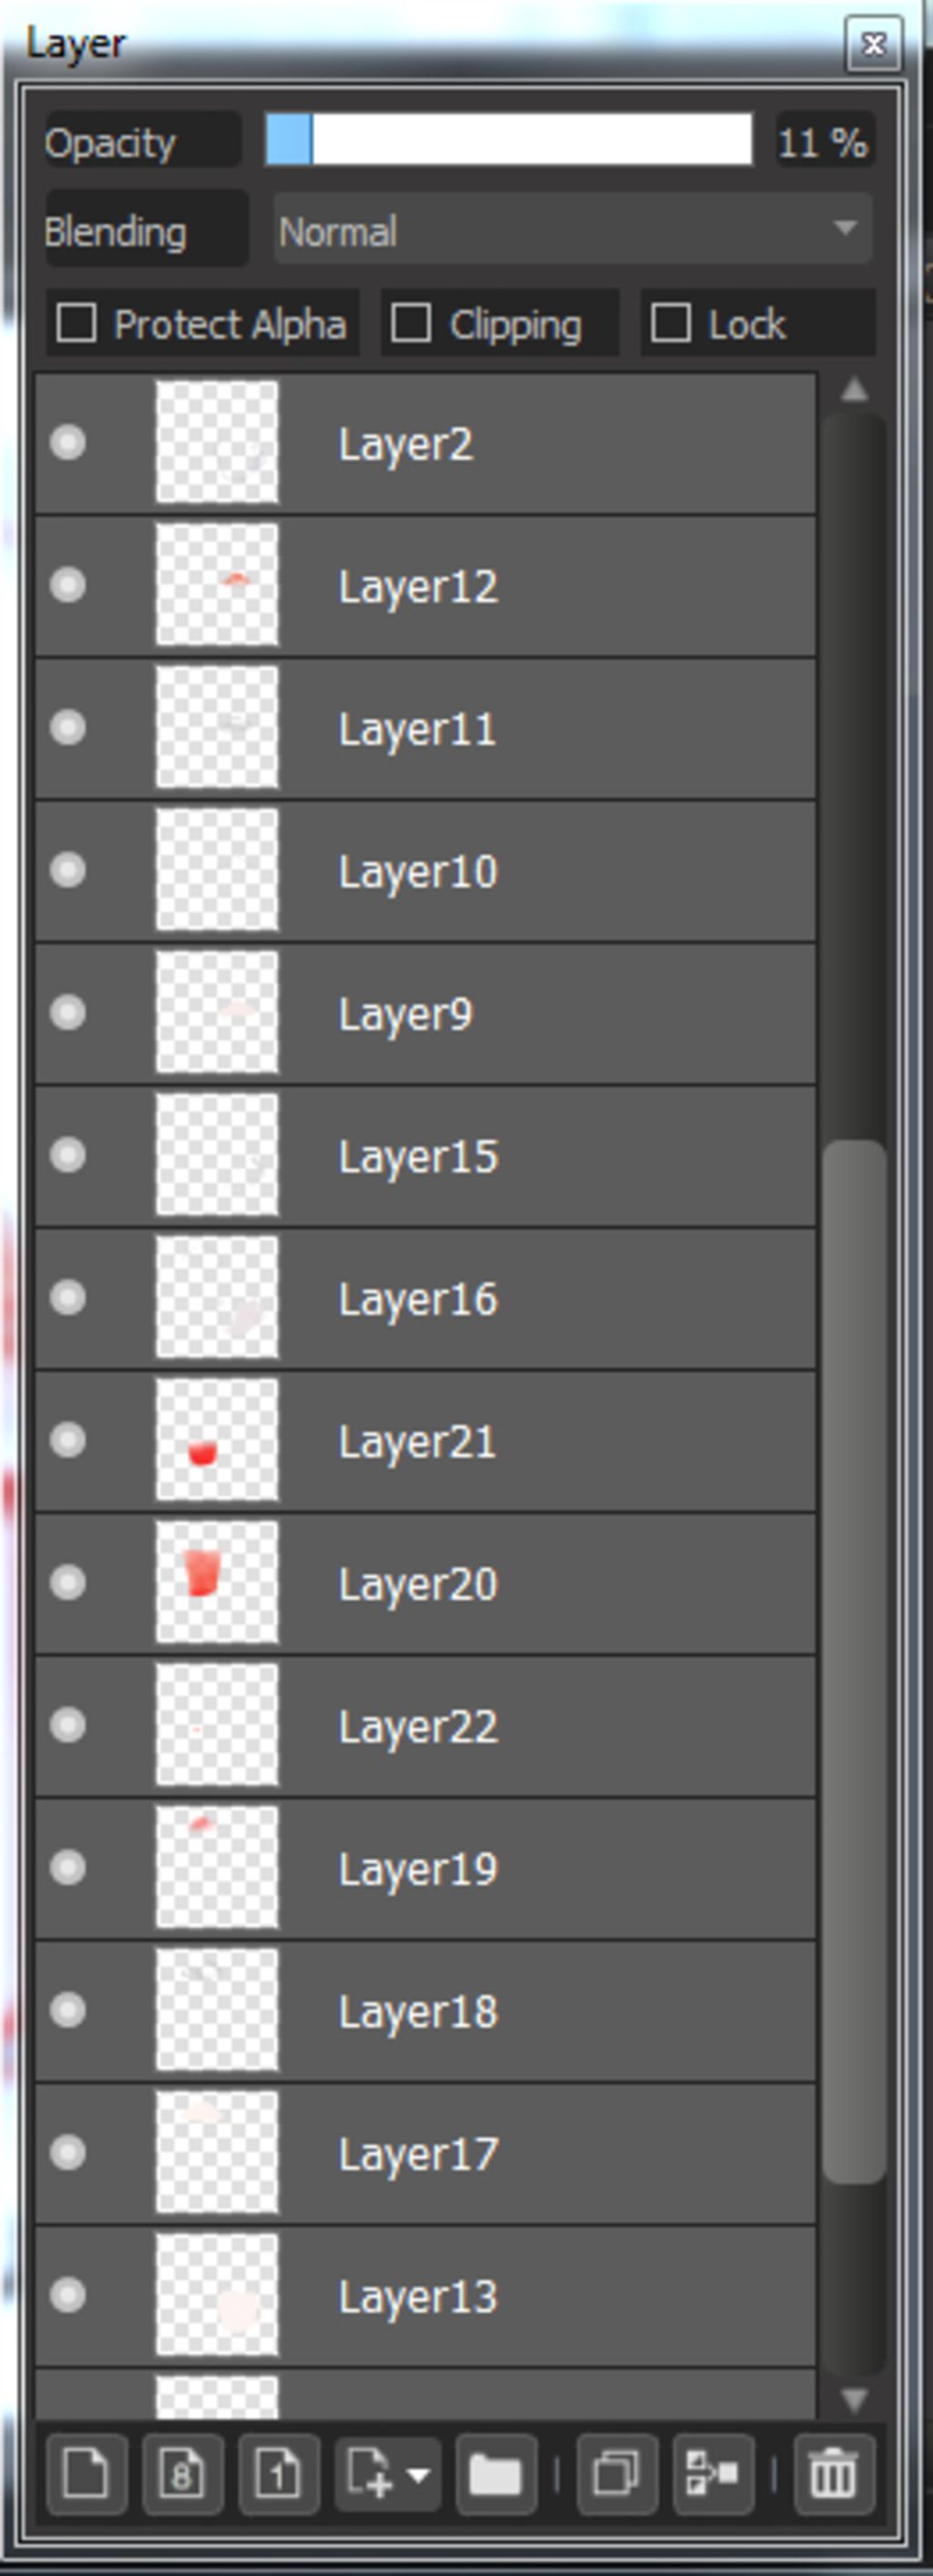933x2576 pixels.
Task: Click the layer list scroll-up arrow
Action: (x=854, y=389)
